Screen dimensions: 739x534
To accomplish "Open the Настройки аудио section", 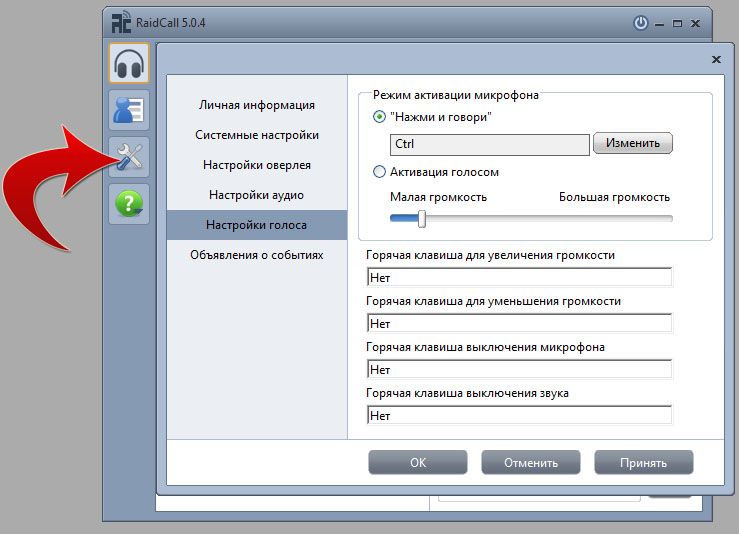I will (257, 195).
